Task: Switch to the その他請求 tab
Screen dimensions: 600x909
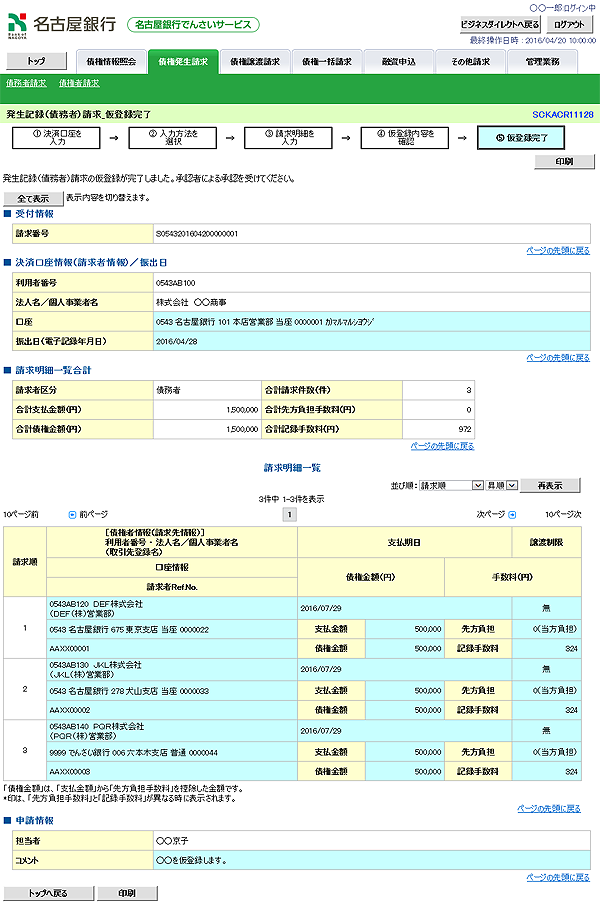Action: 470,61
